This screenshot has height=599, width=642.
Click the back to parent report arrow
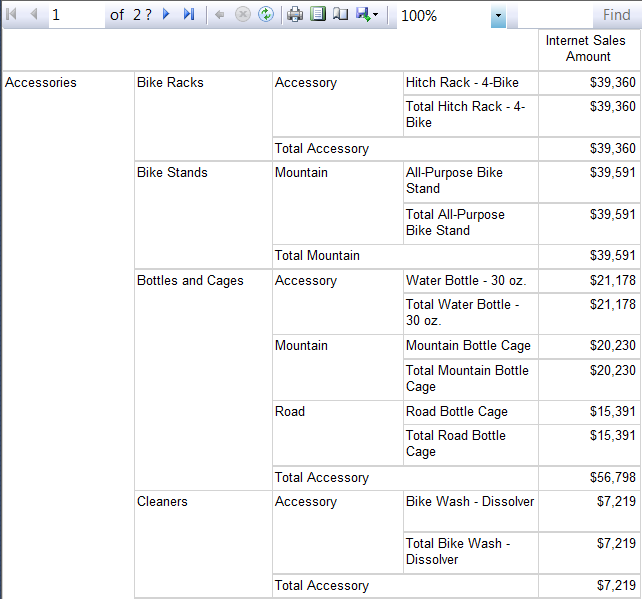(x=219, y=15)
